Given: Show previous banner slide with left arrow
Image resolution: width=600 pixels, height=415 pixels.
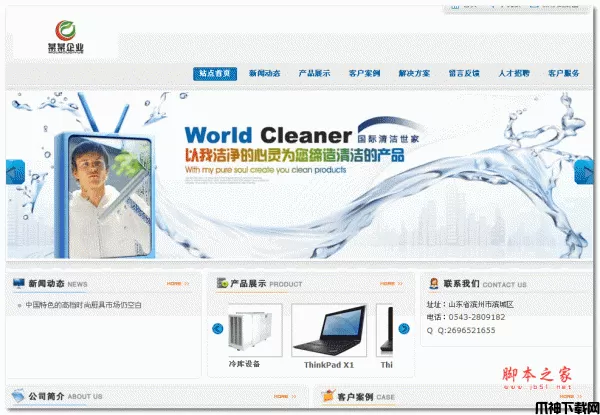Looking at the screenshot, I should click(x=15, y=172).
